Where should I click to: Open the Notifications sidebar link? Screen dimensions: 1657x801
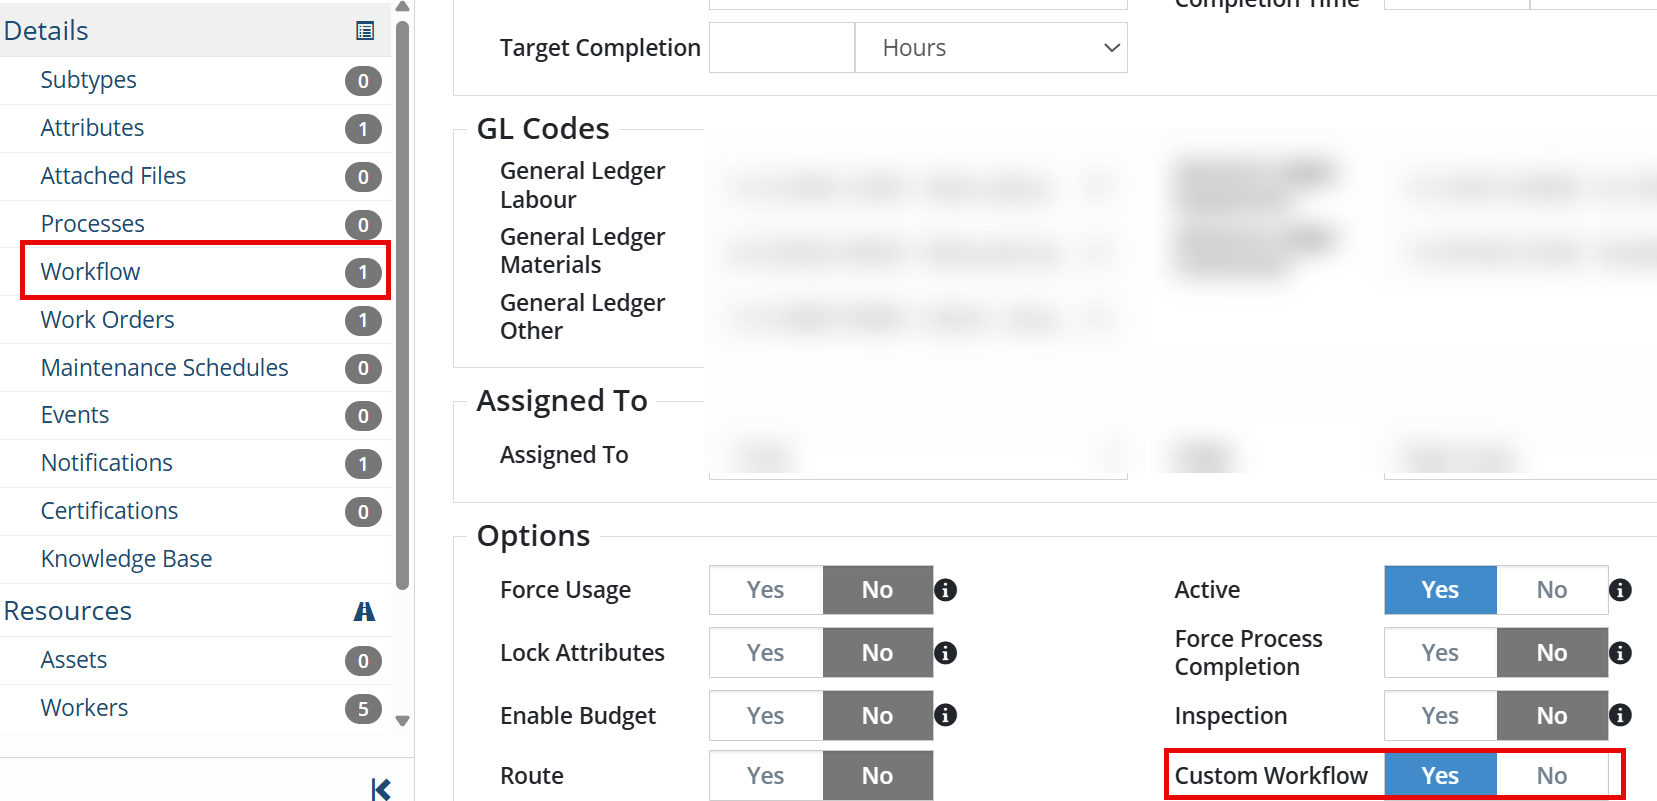107,463
